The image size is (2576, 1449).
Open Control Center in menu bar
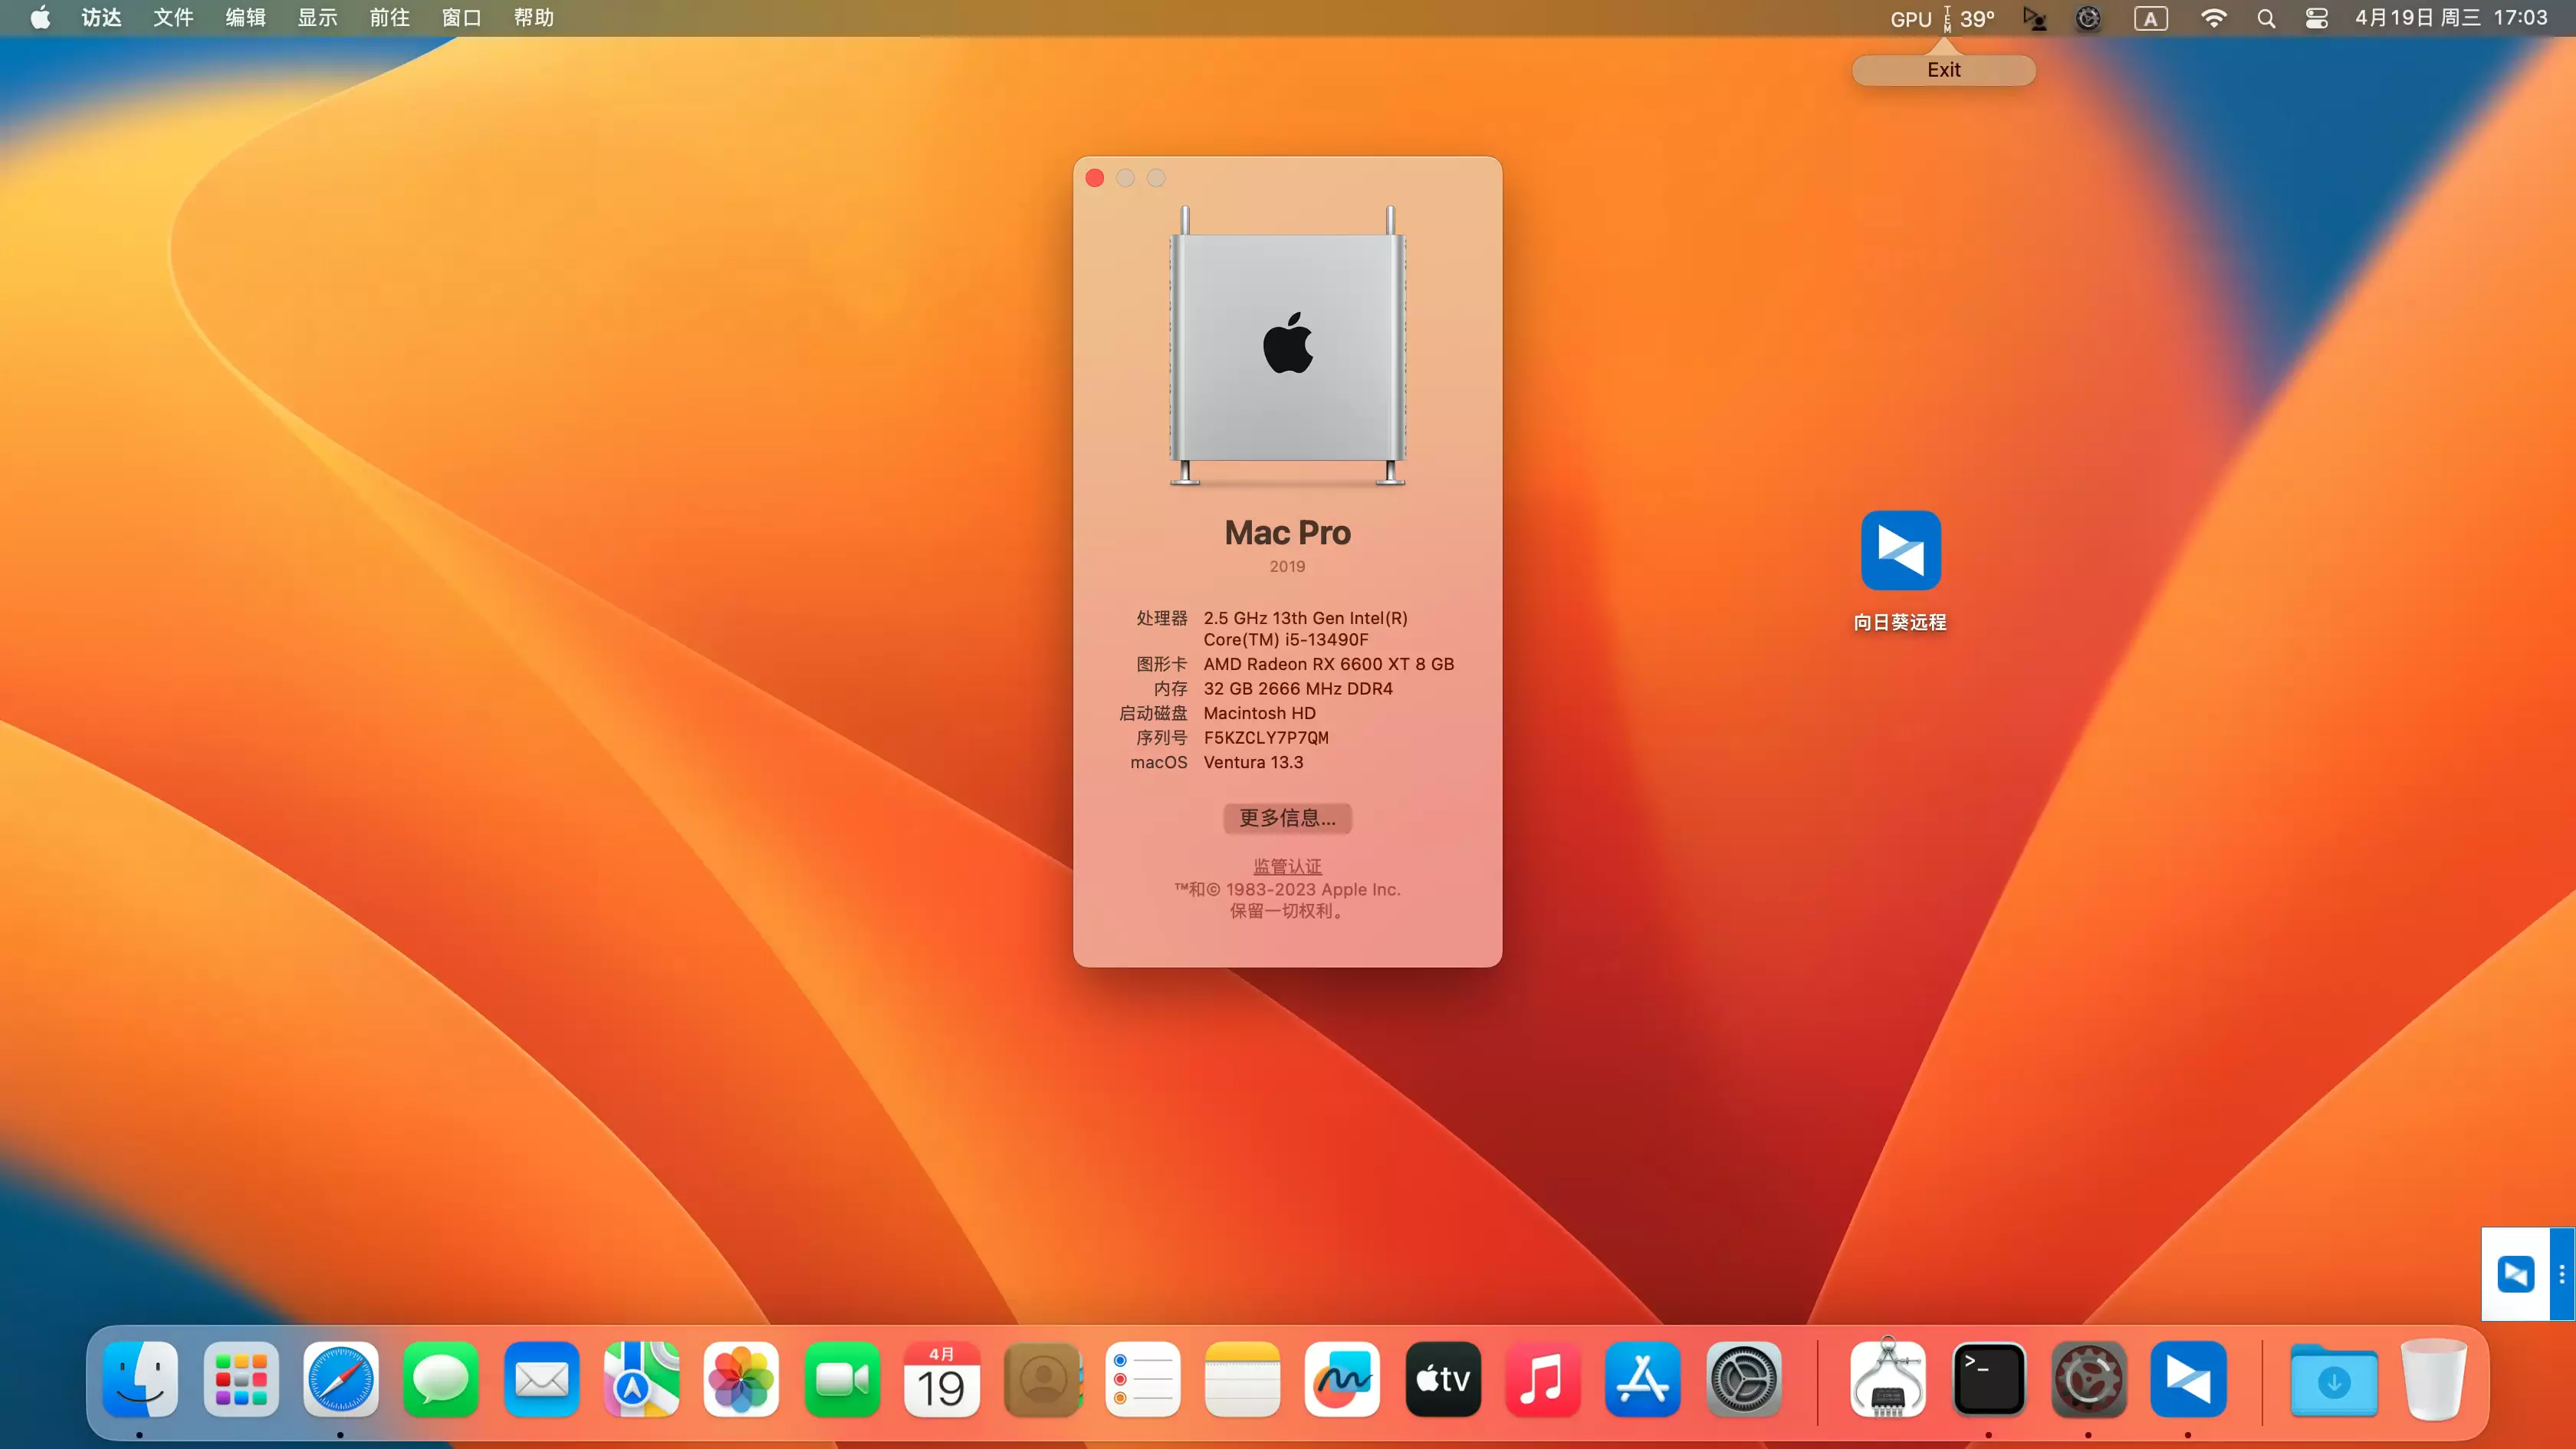pyautogui.click(x=2316, y=18)
